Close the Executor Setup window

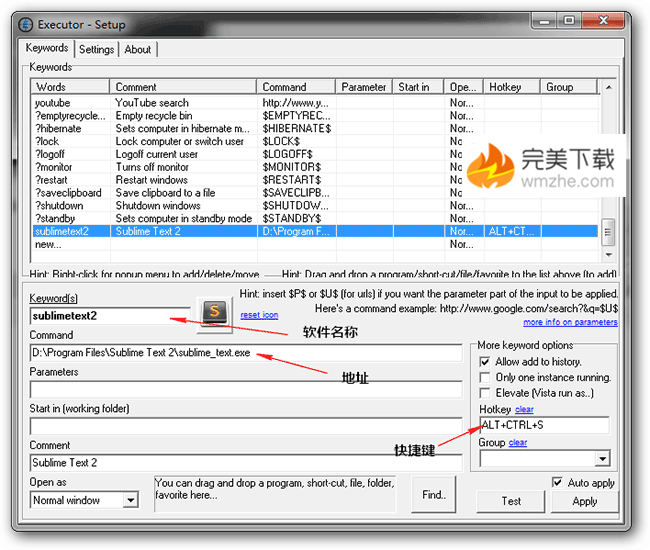coord(603,20)
